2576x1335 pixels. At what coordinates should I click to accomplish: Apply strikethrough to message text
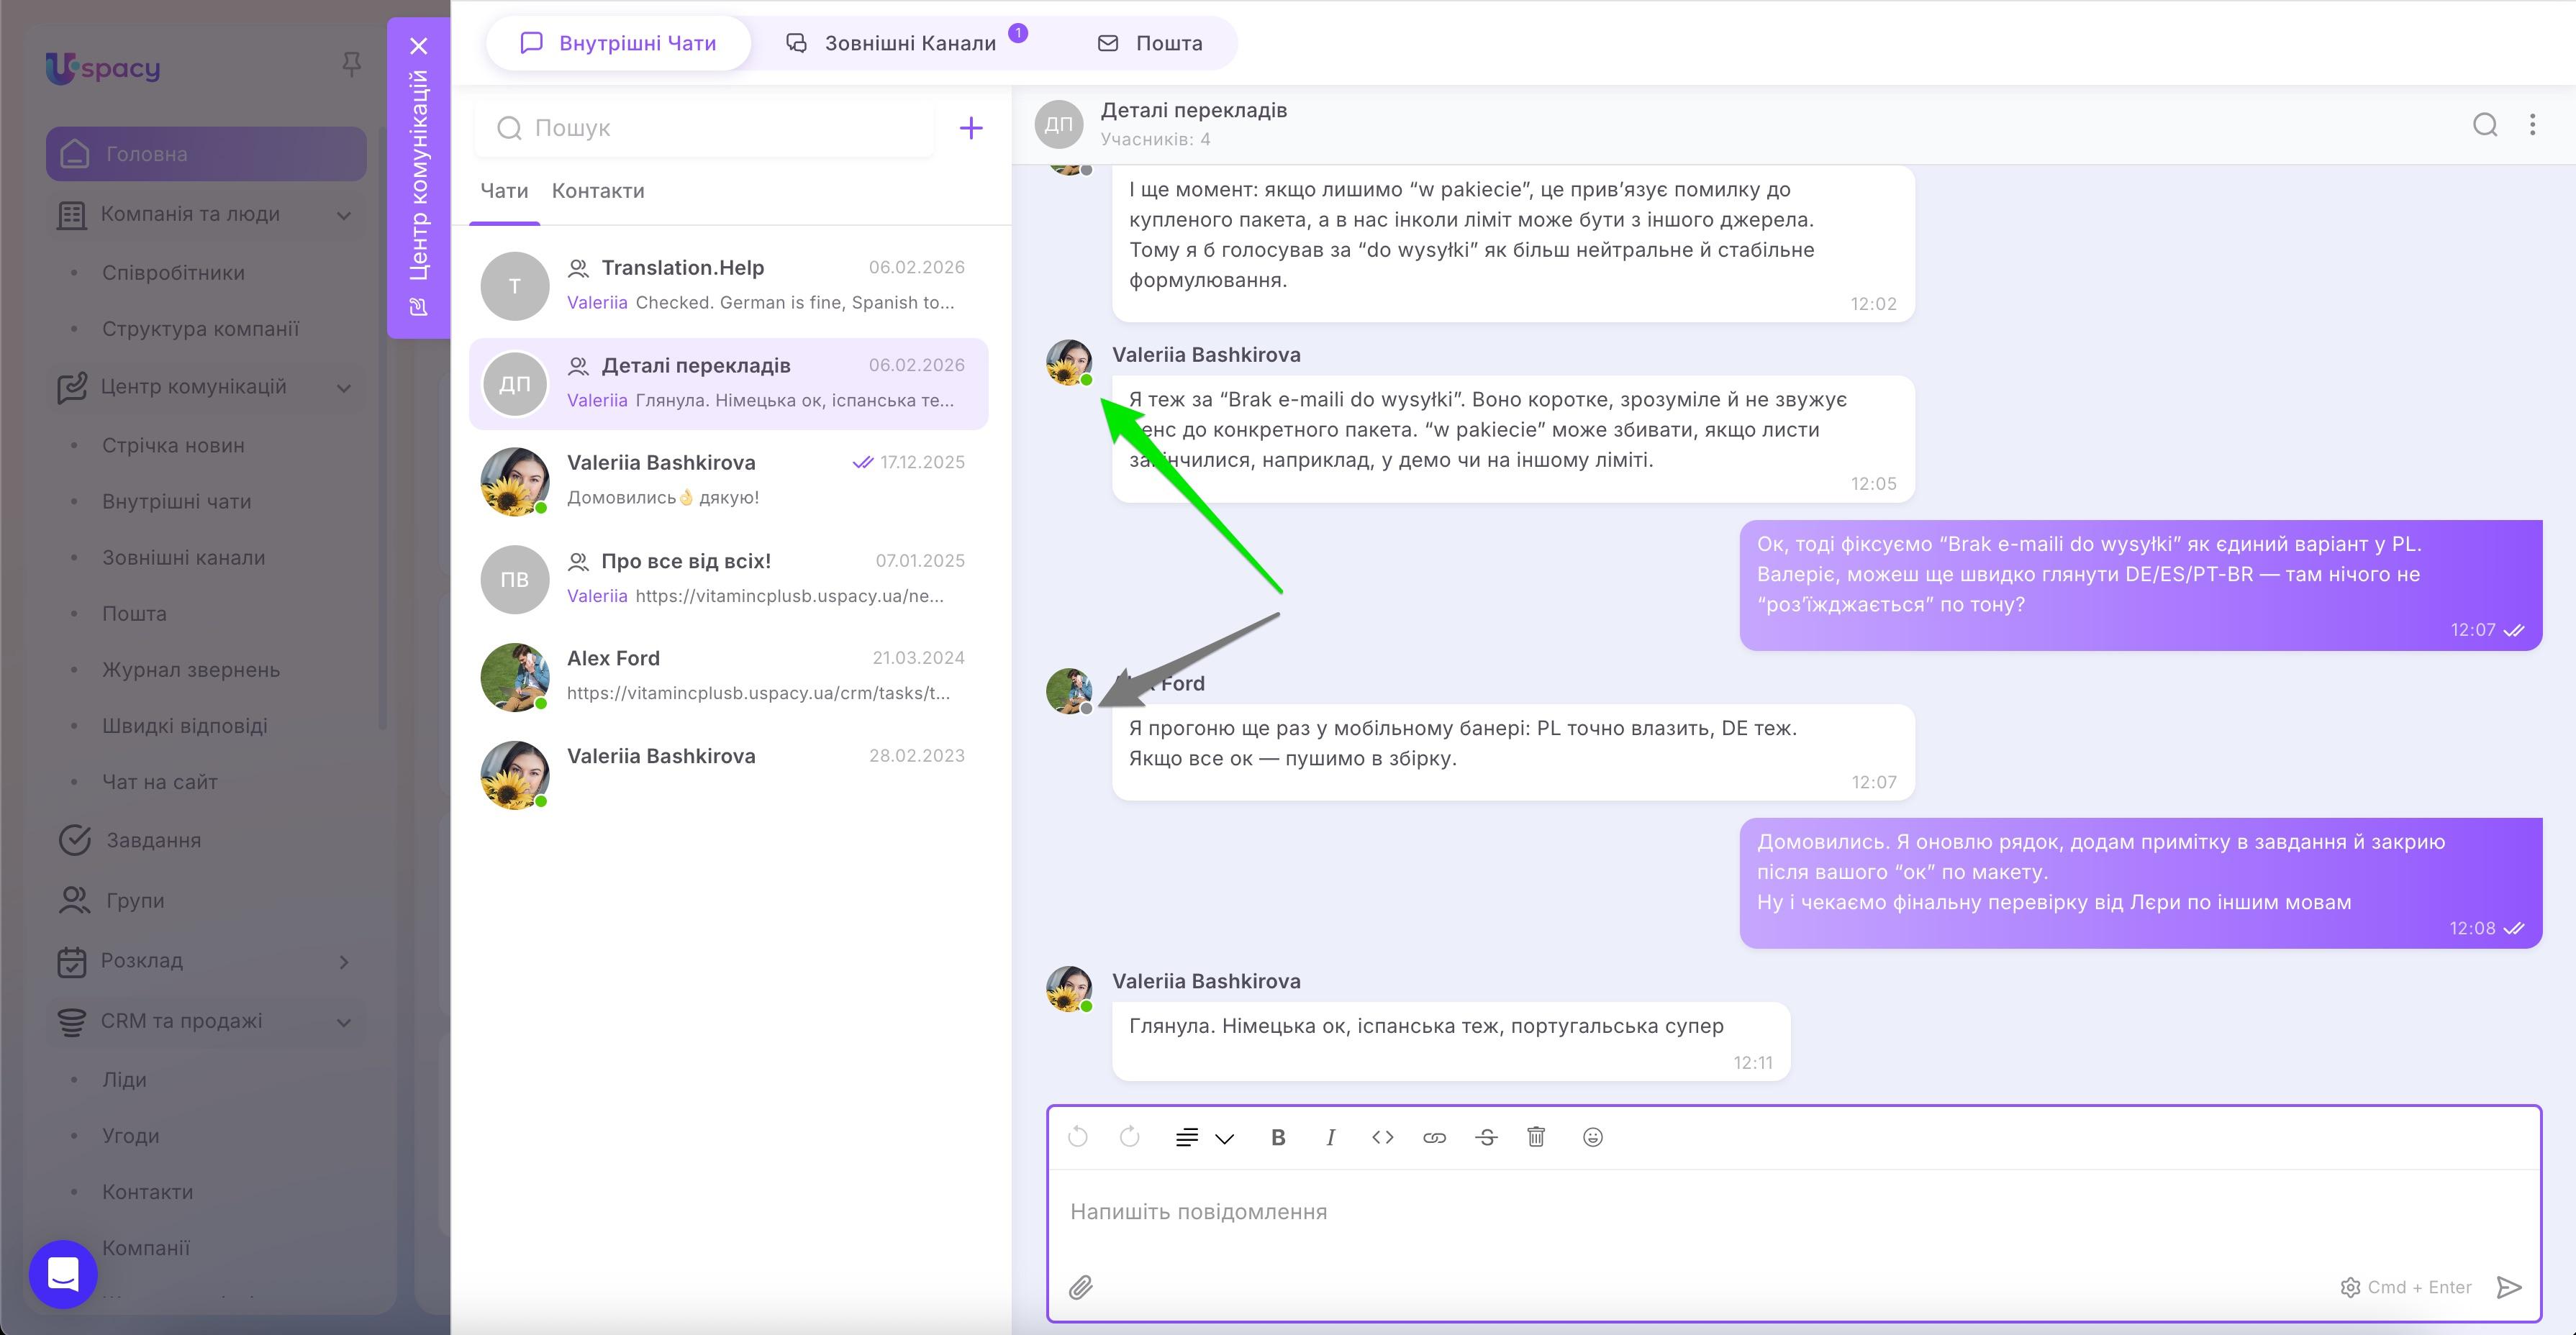click(1486, 1137)
